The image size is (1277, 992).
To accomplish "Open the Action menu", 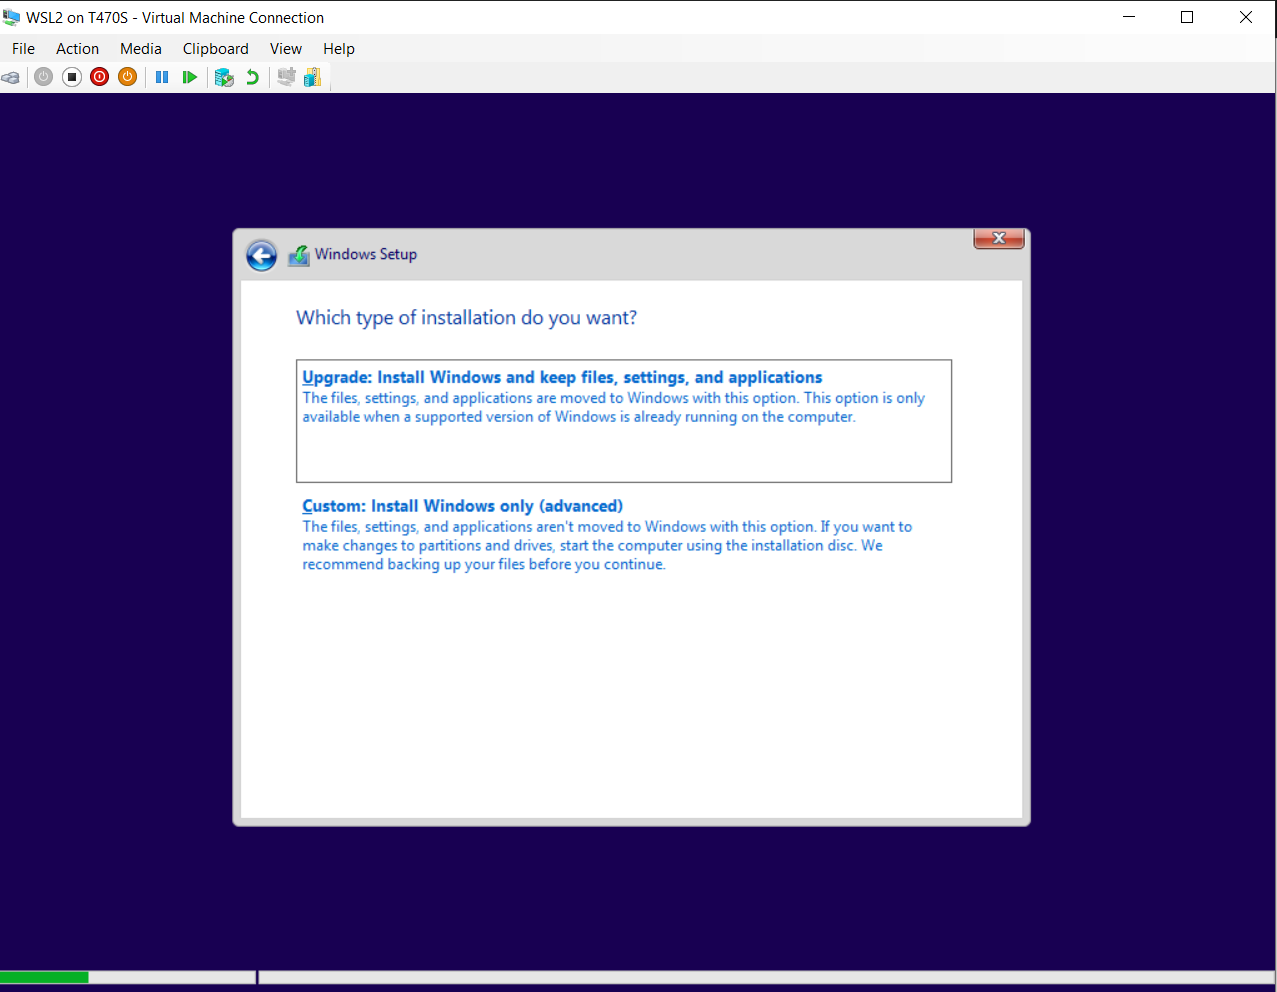I will 77,49.
